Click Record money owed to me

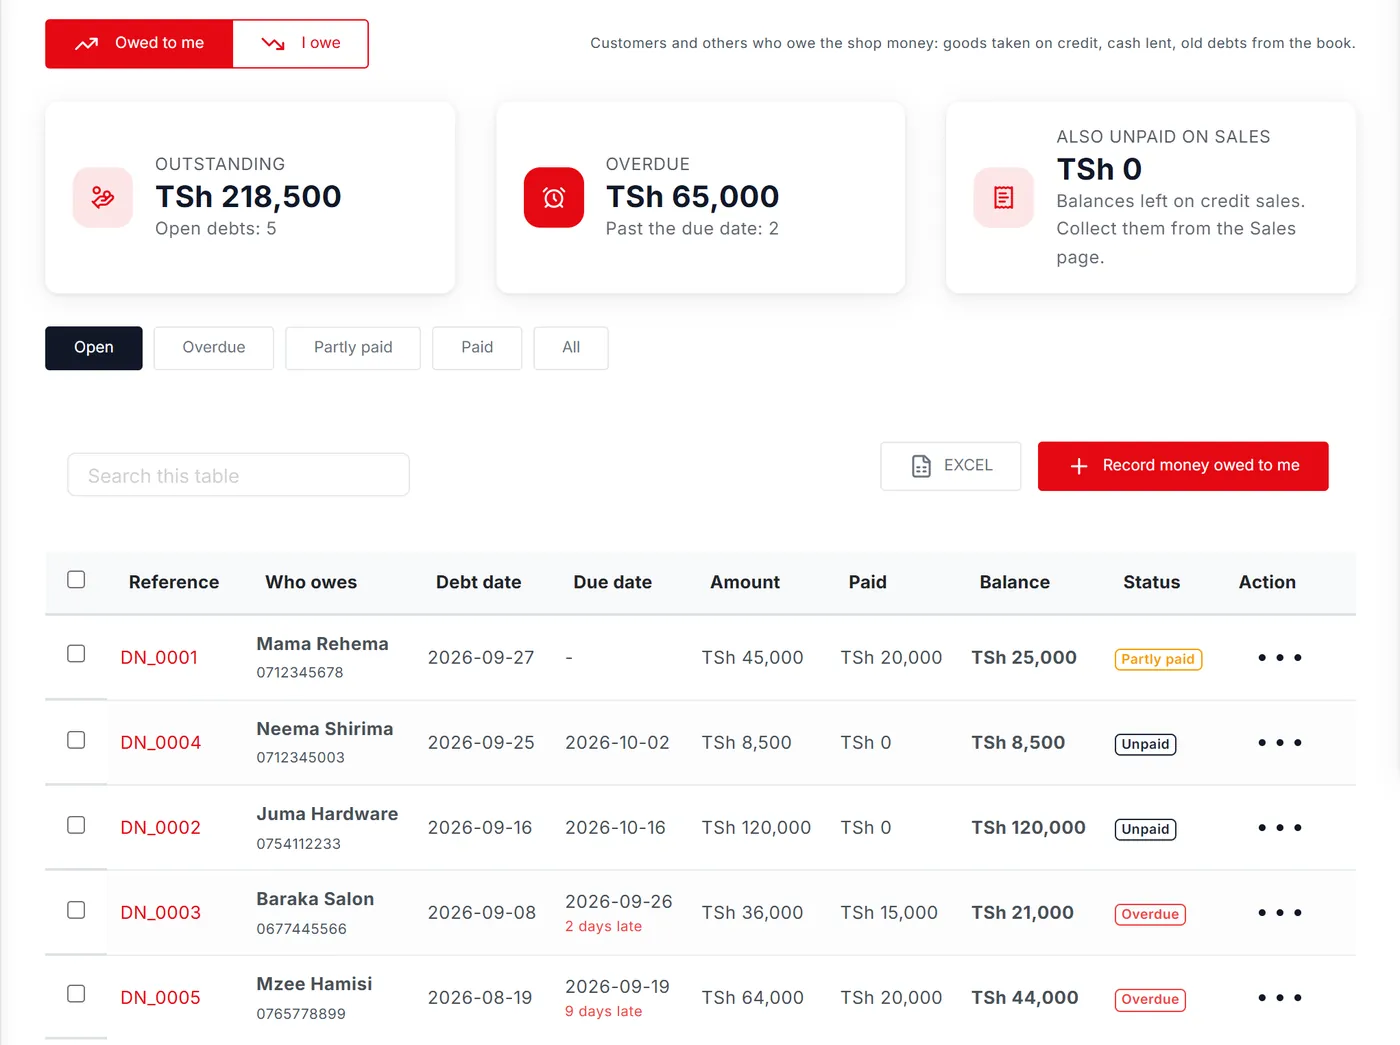point(1183,466)
